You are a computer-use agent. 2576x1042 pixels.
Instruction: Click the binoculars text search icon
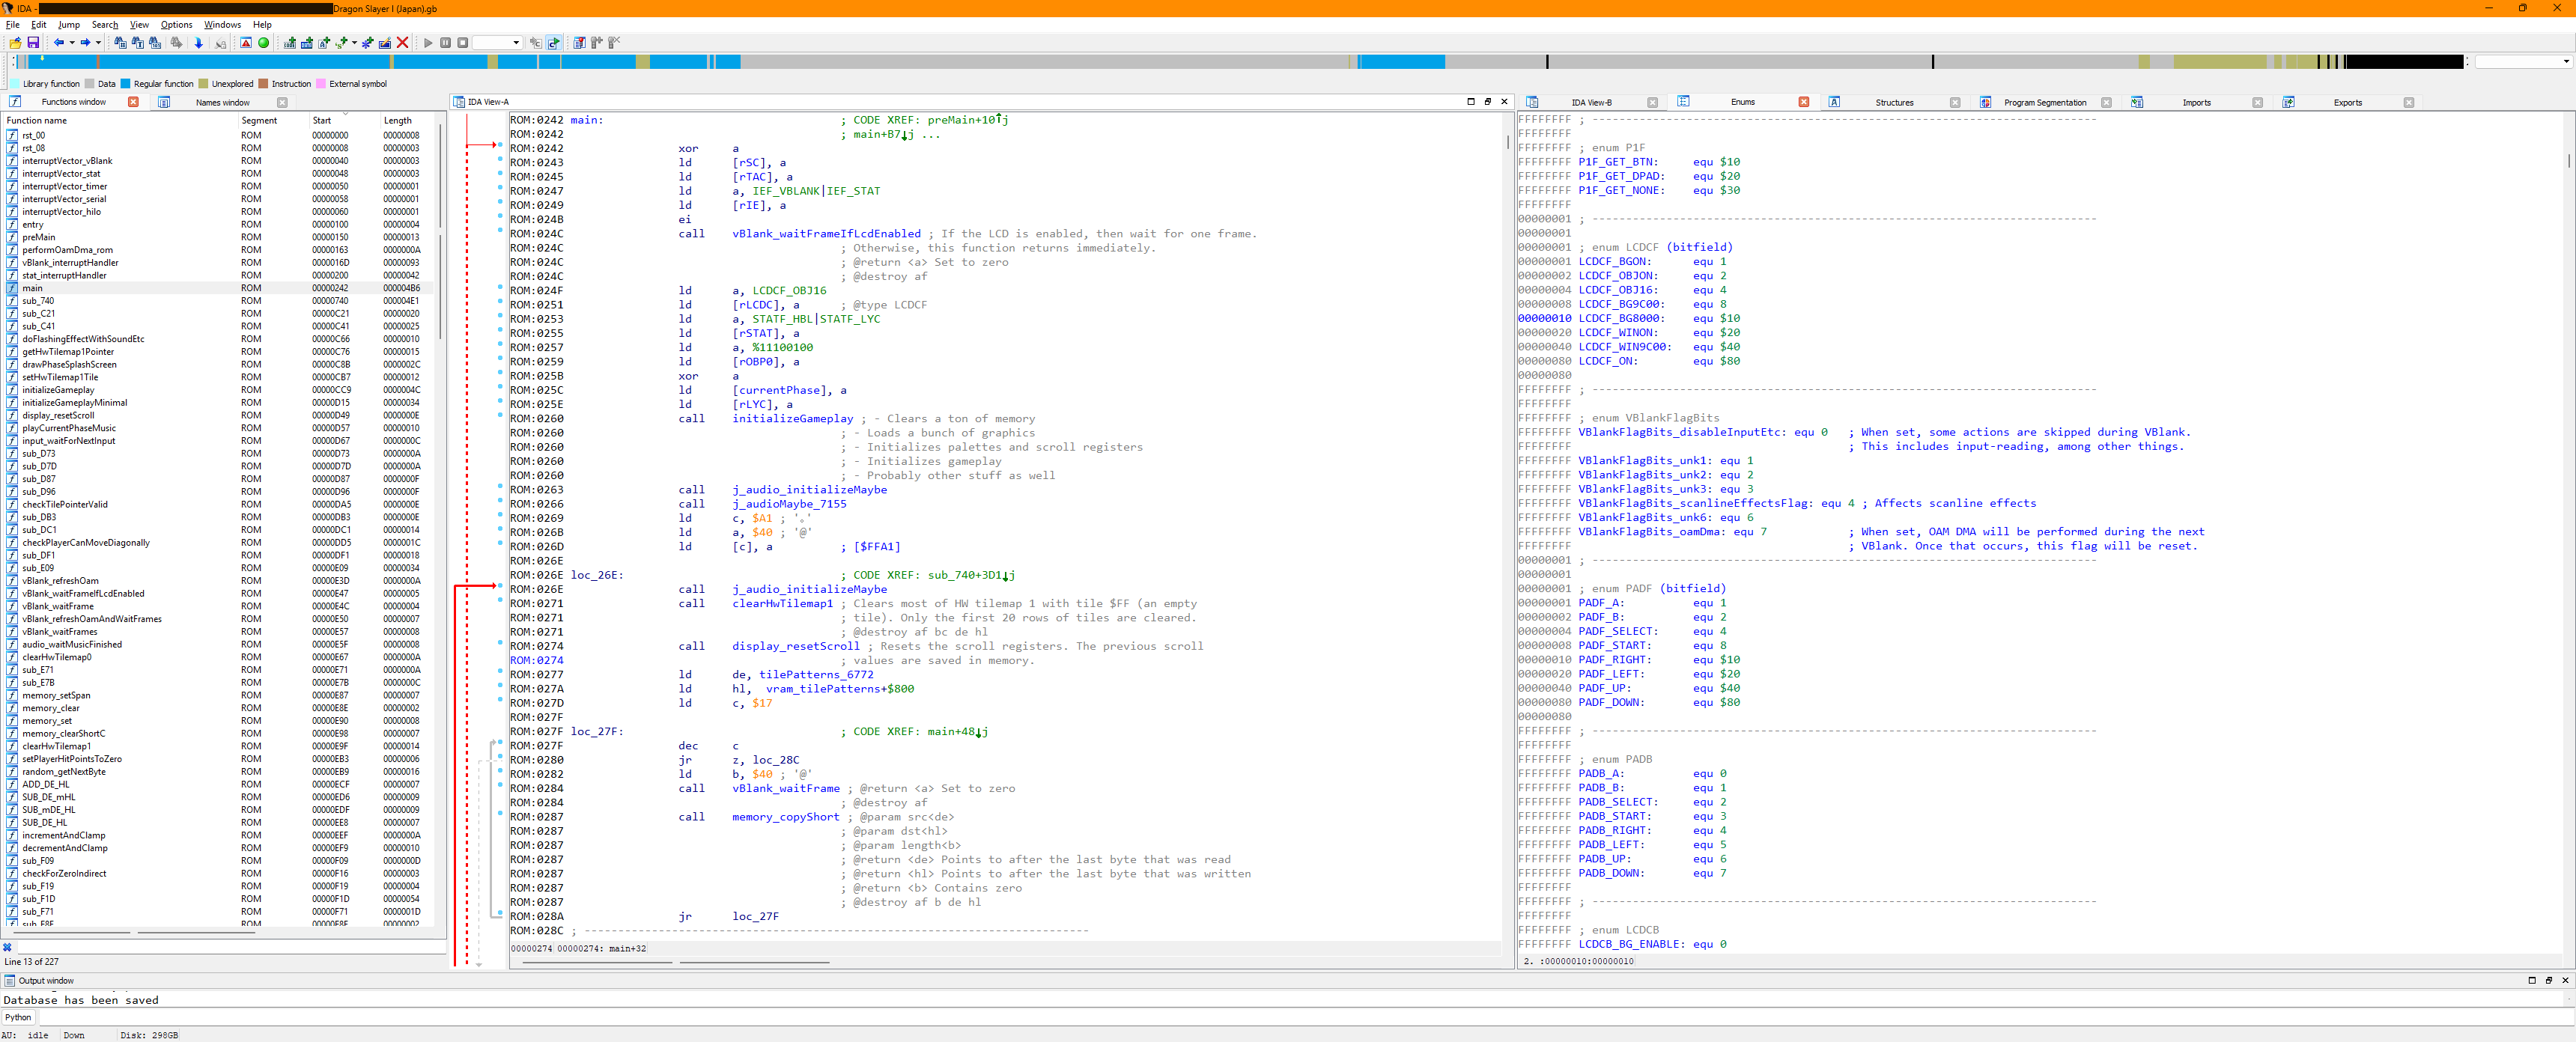click(x=138, y=43)
